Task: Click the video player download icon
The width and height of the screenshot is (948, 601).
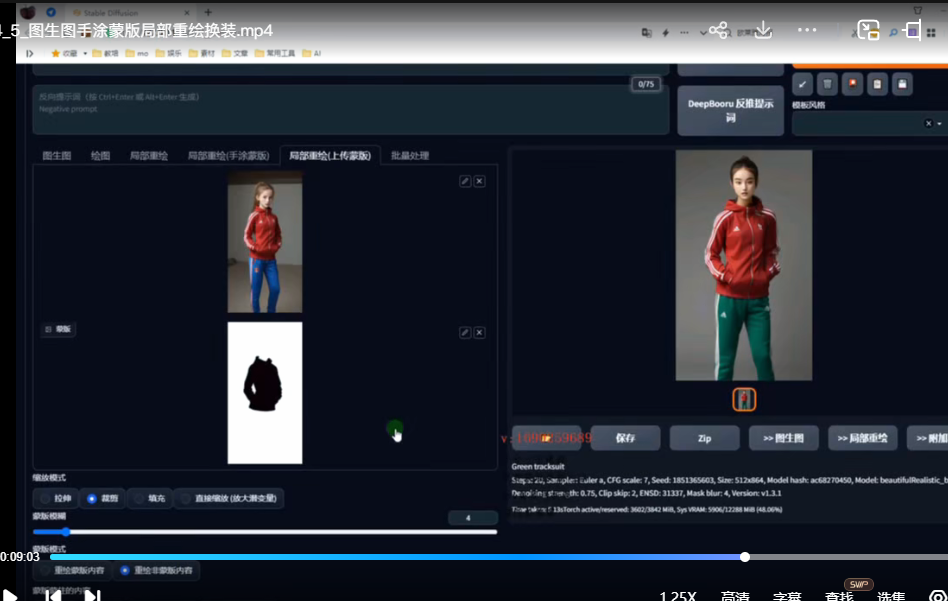Action: (x=764, y=30)
